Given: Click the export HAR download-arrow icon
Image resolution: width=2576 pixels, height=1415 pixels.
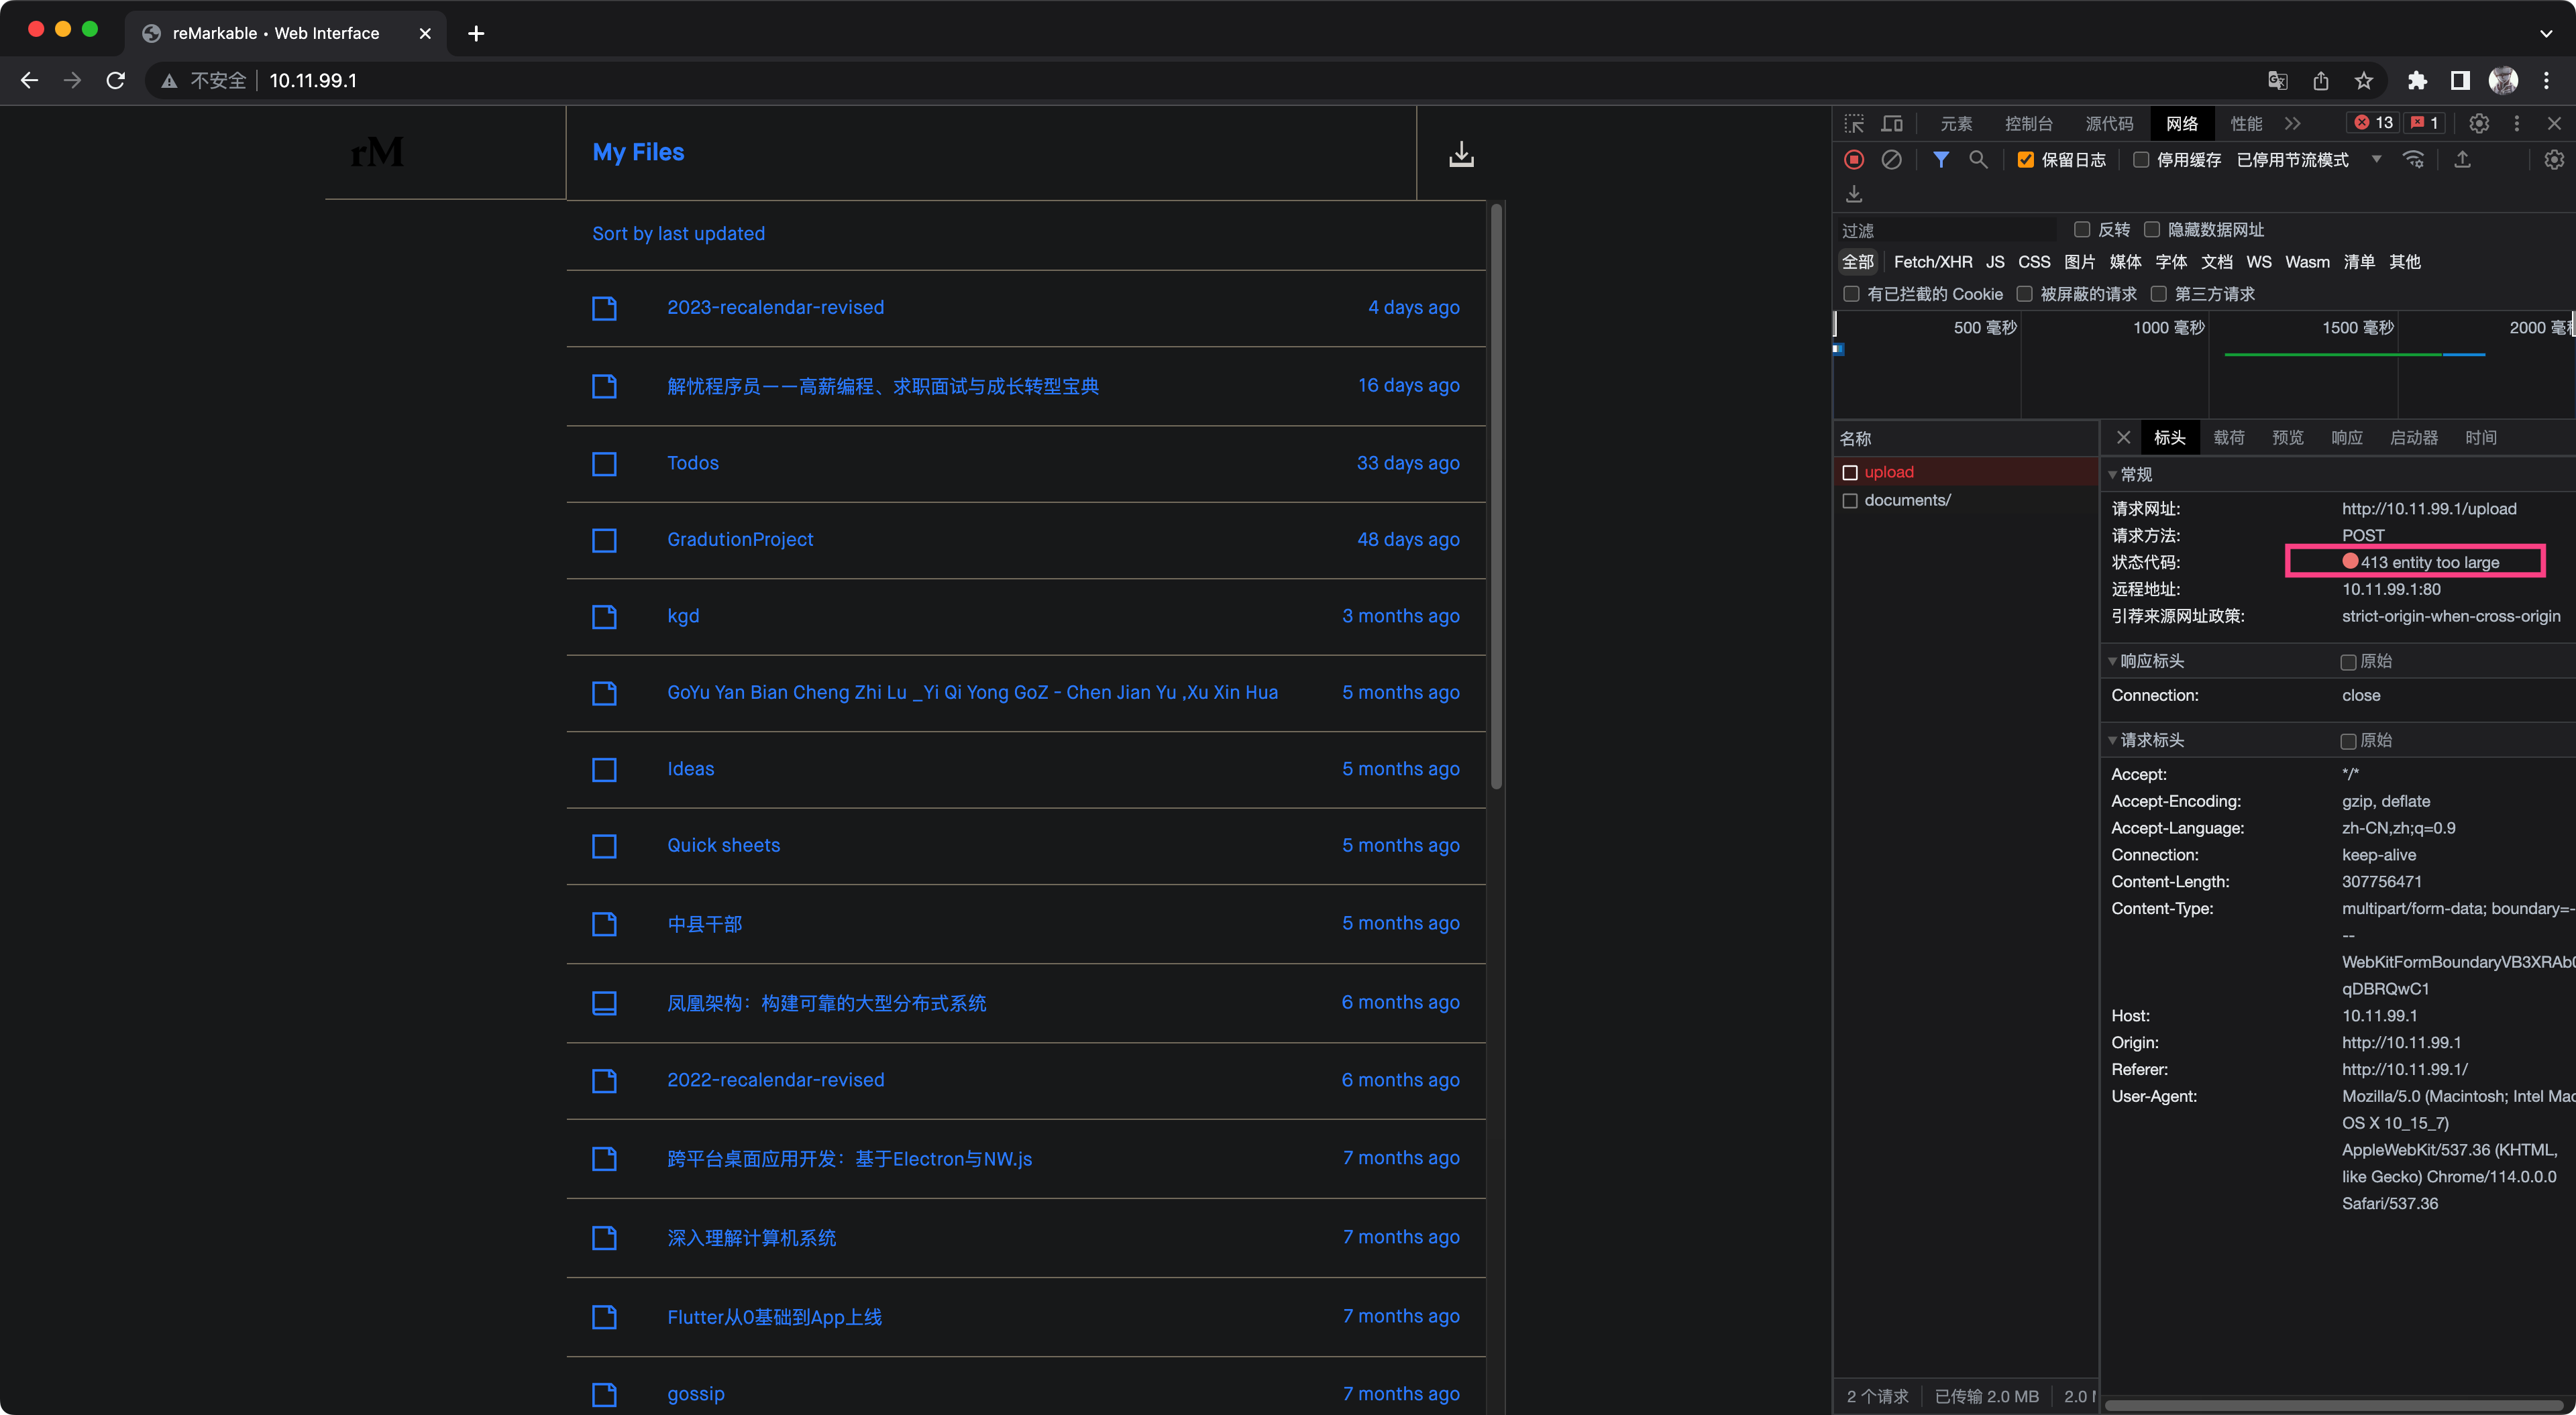Looking at the screenshot, I should [x=1854, y=193].
